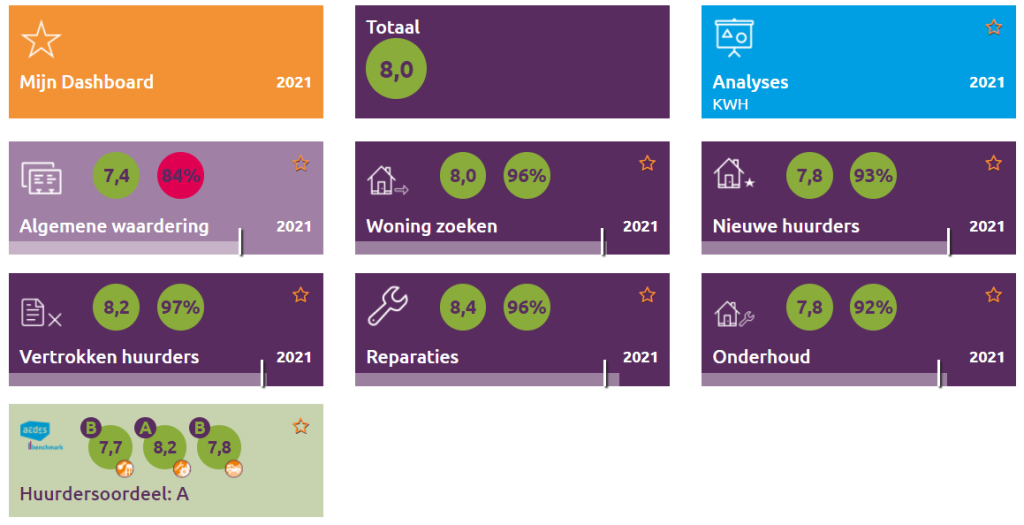
Task: Click the house with wrench Onderhoud icon
Action: [x=734, y=313]
